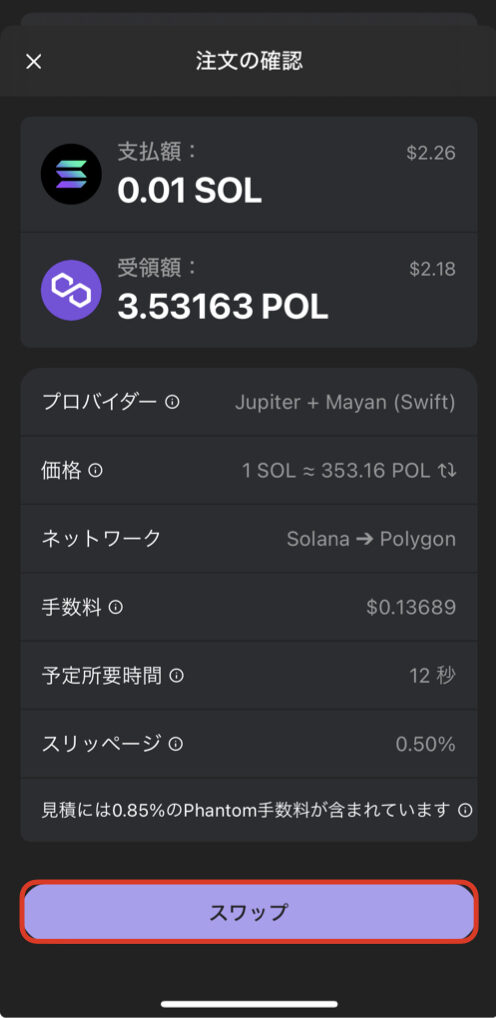Tap the $0.13689 fee value

click(x=411, y=608)
